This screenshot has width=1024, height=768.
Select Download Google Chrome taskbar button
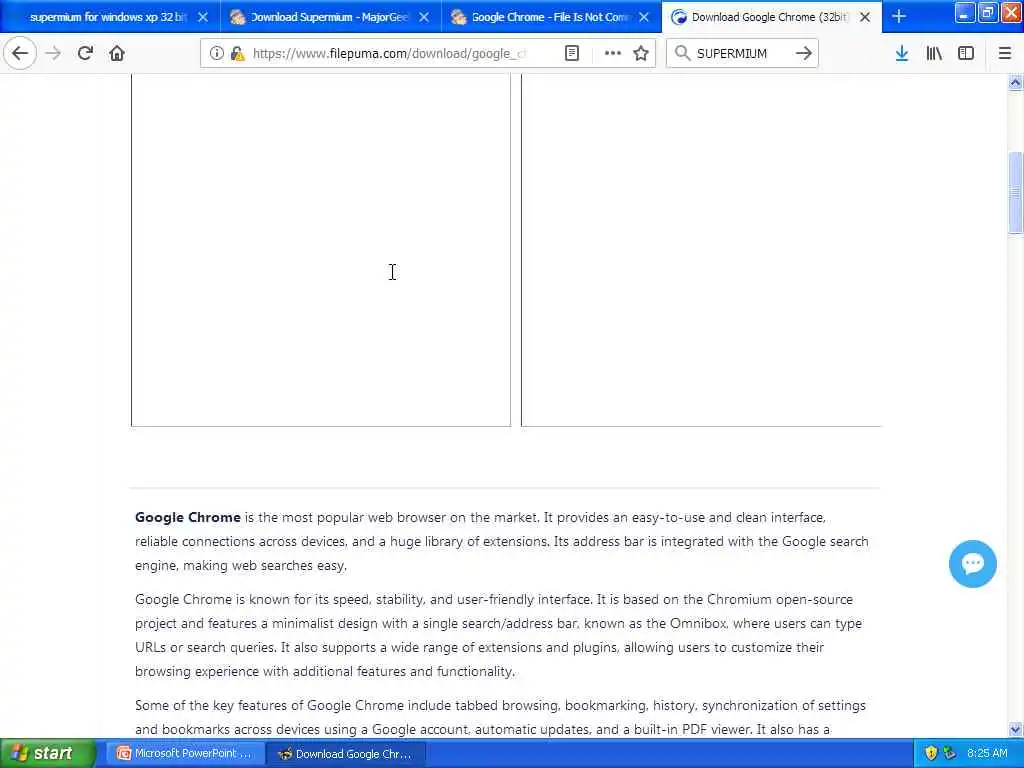click(347, 754)
